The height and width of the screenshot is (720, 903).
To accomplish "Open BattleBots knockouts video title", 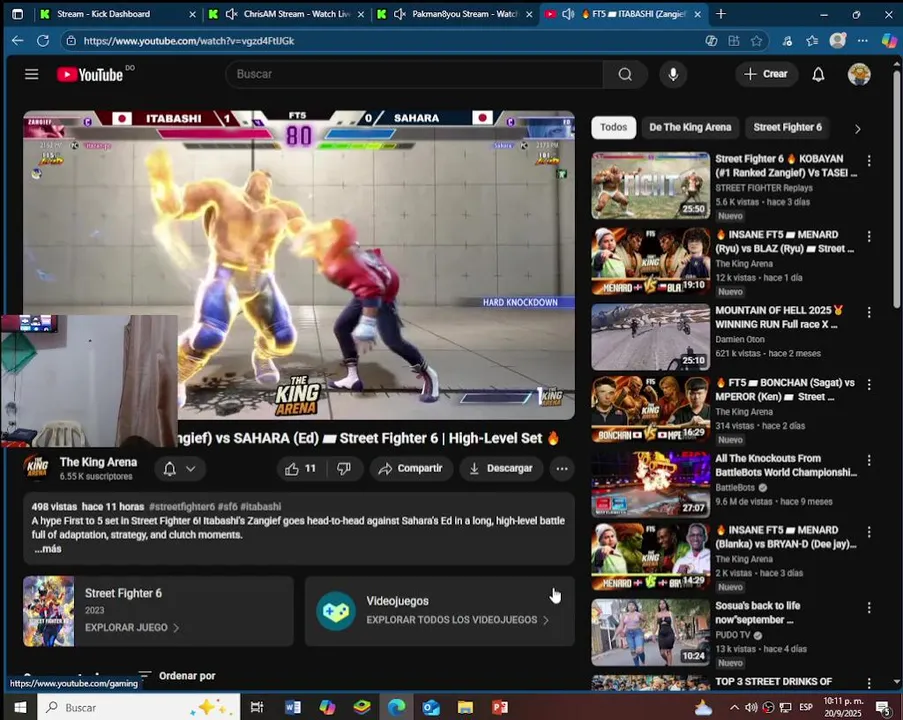I will click(x=786, y=465).
